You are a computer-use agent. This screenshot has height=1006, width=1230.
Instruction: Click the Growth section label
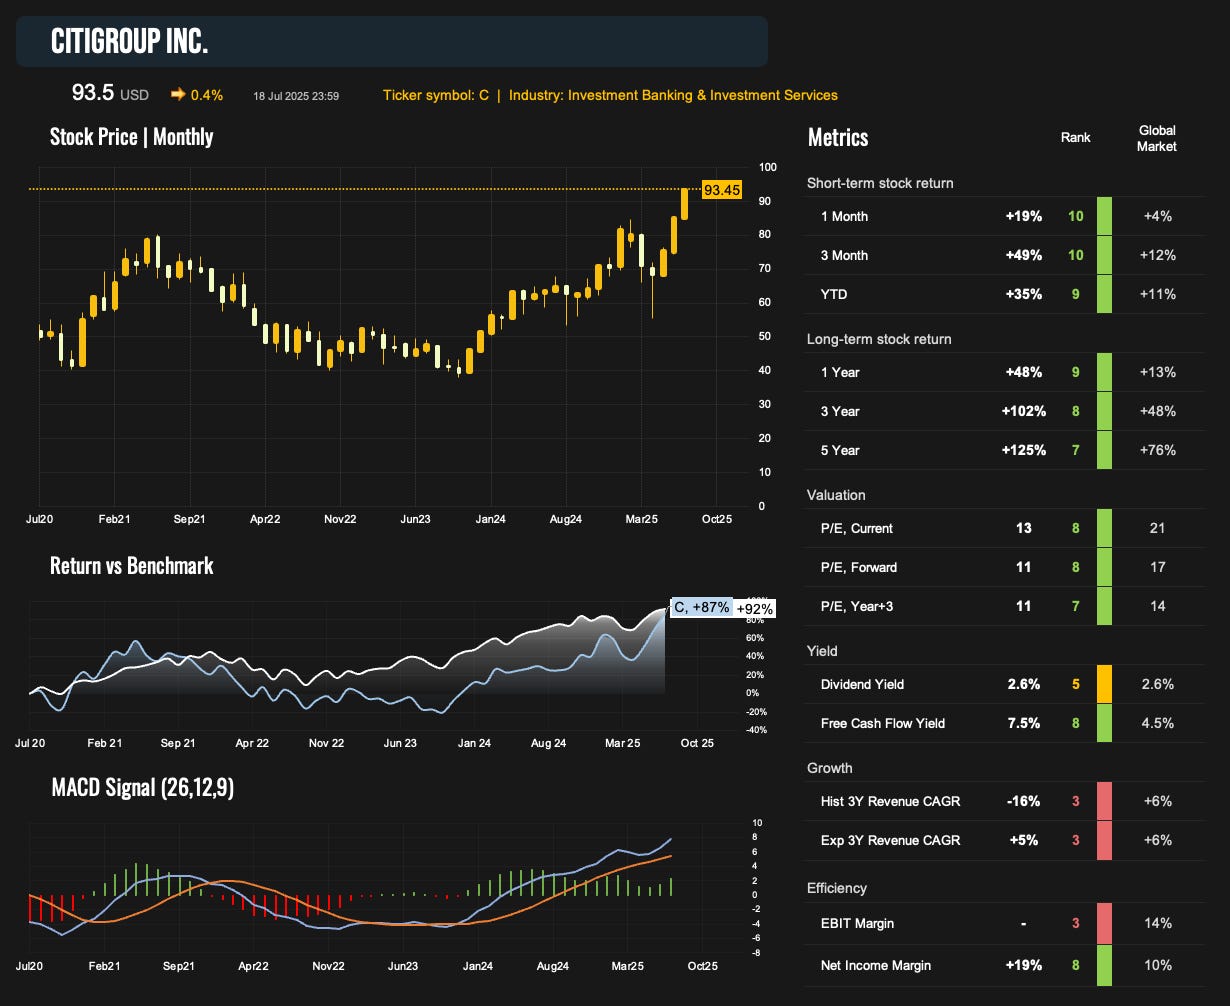point(830,768)
